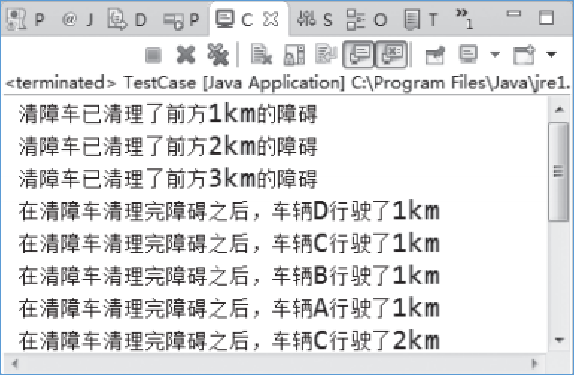This screenshot has height=376, width=575.
Task: Toggle show console when standard error changes
Action: coord(391,55)
